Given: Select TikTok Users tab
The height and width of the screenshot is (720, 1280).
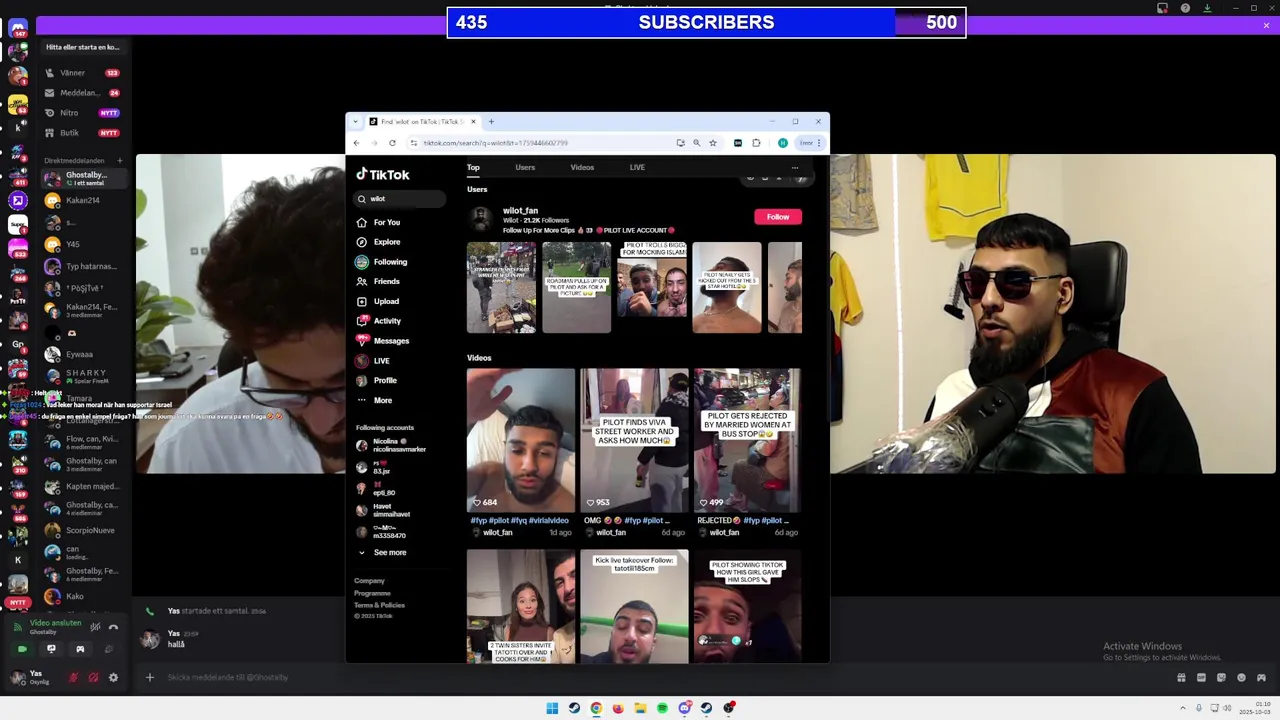Looking at the screenshot, I should [525, 167].
